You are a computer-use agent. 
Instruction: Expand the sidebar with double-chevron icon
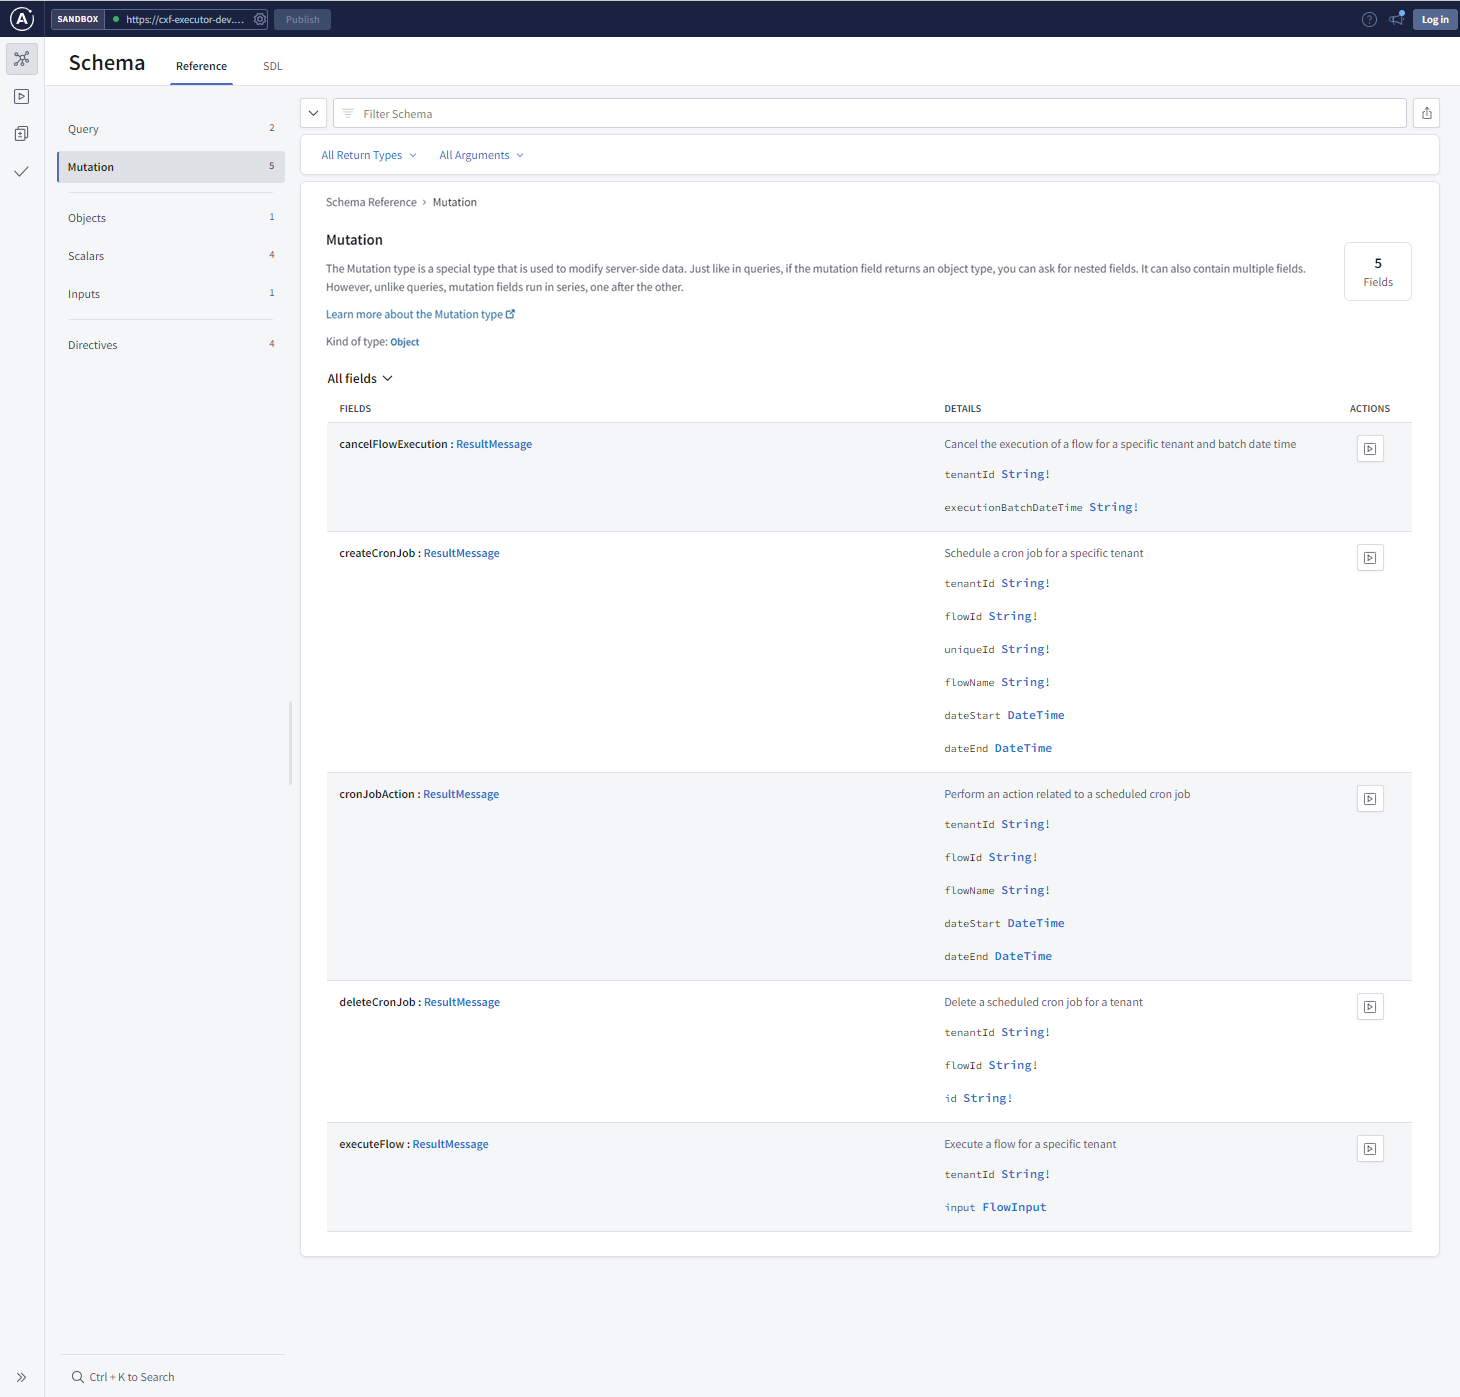point(22,1377)
